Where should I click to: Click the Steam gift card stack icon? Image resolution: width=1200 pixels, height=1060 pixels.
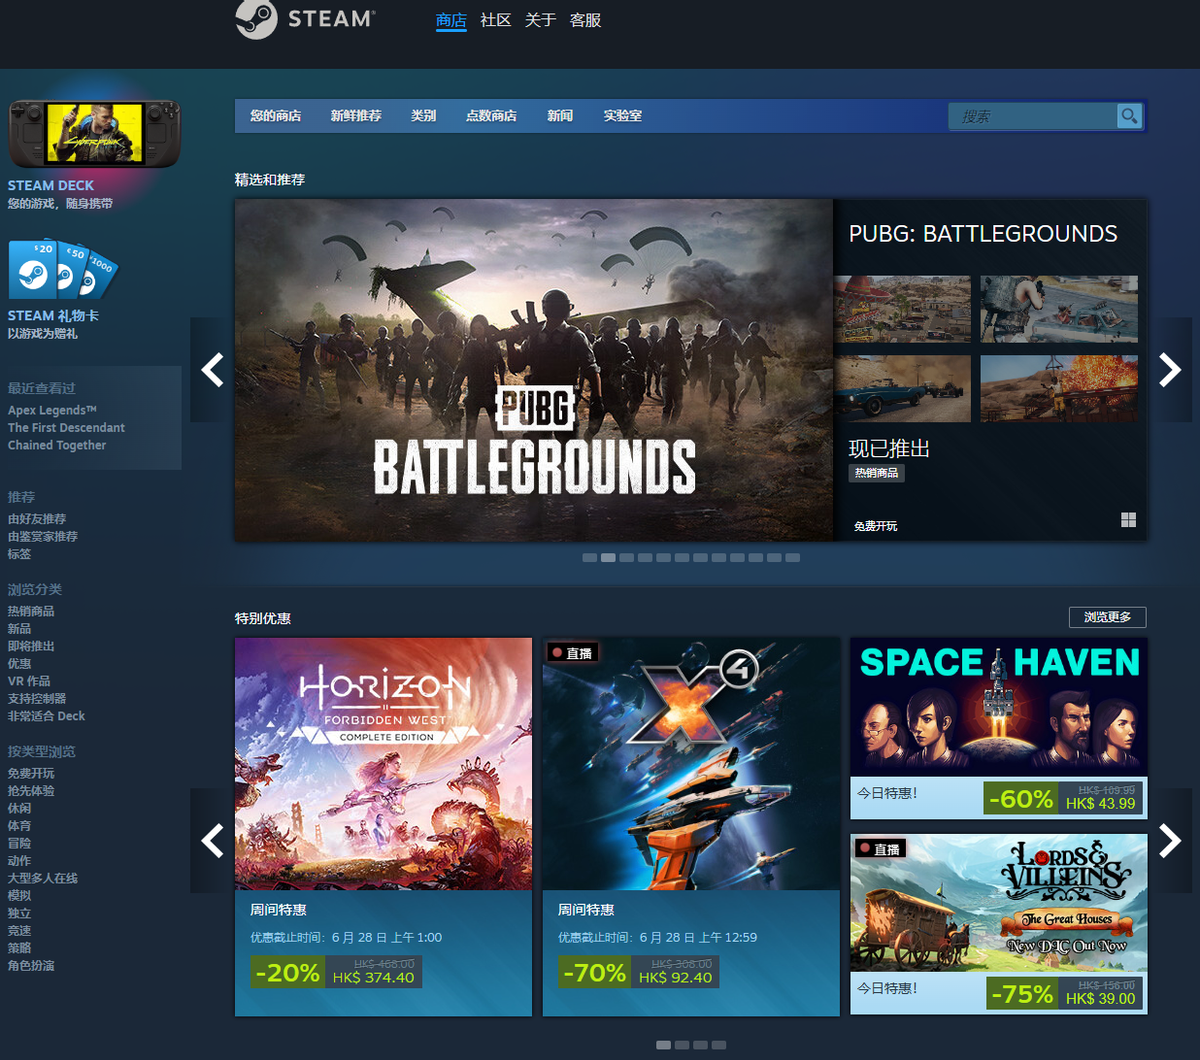[x=60, y=270]
